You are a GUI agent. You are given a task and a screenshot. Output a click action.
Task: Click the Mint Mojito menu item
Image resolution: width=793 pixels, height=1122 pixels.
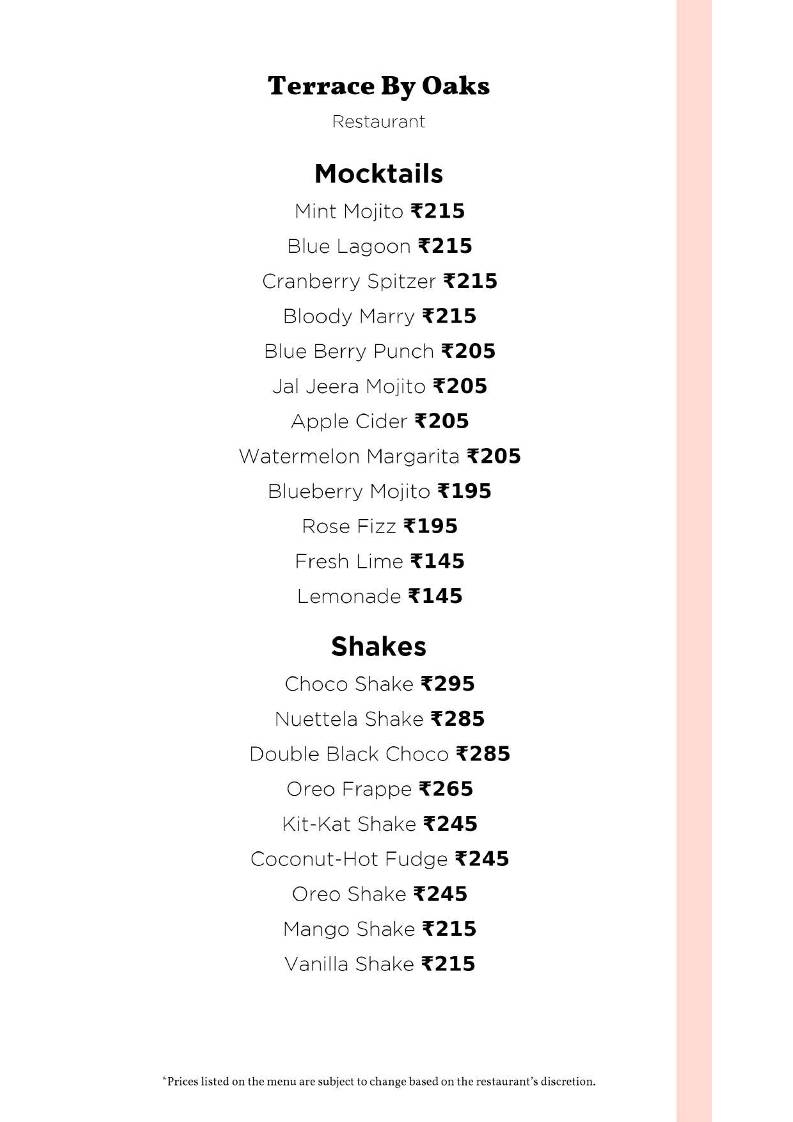click(379, 212)
